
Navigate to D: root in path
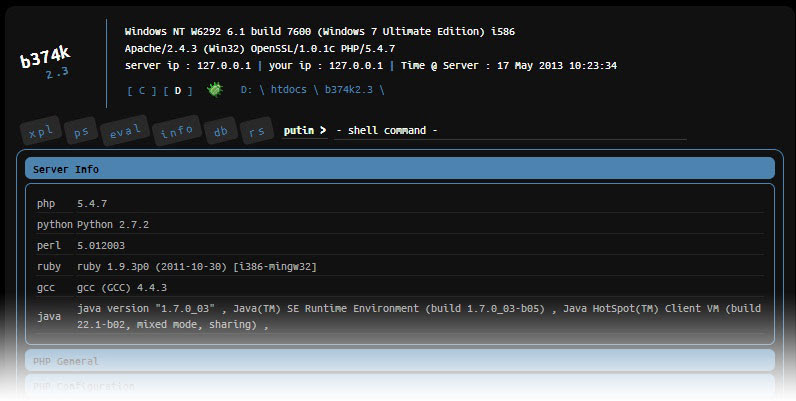pyautogui.click(x=246, y=90)
